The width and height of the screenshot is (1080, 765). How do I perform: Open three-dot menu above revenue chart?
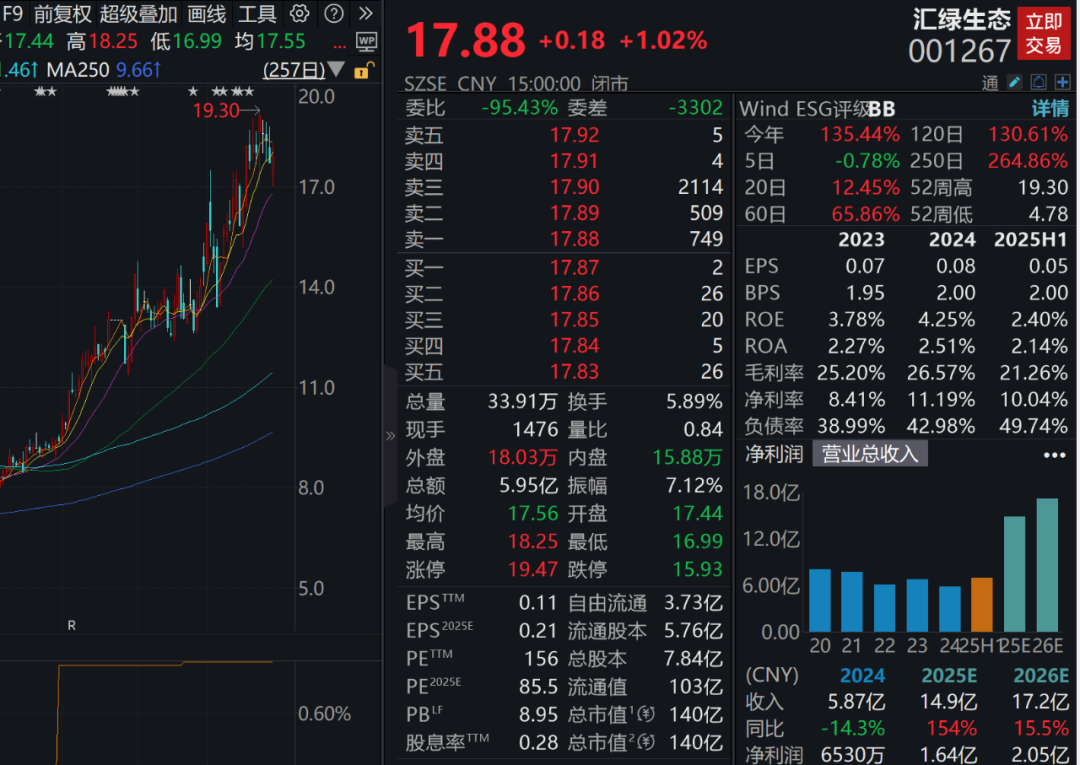pyautogui.click(x=1054, y=455)
